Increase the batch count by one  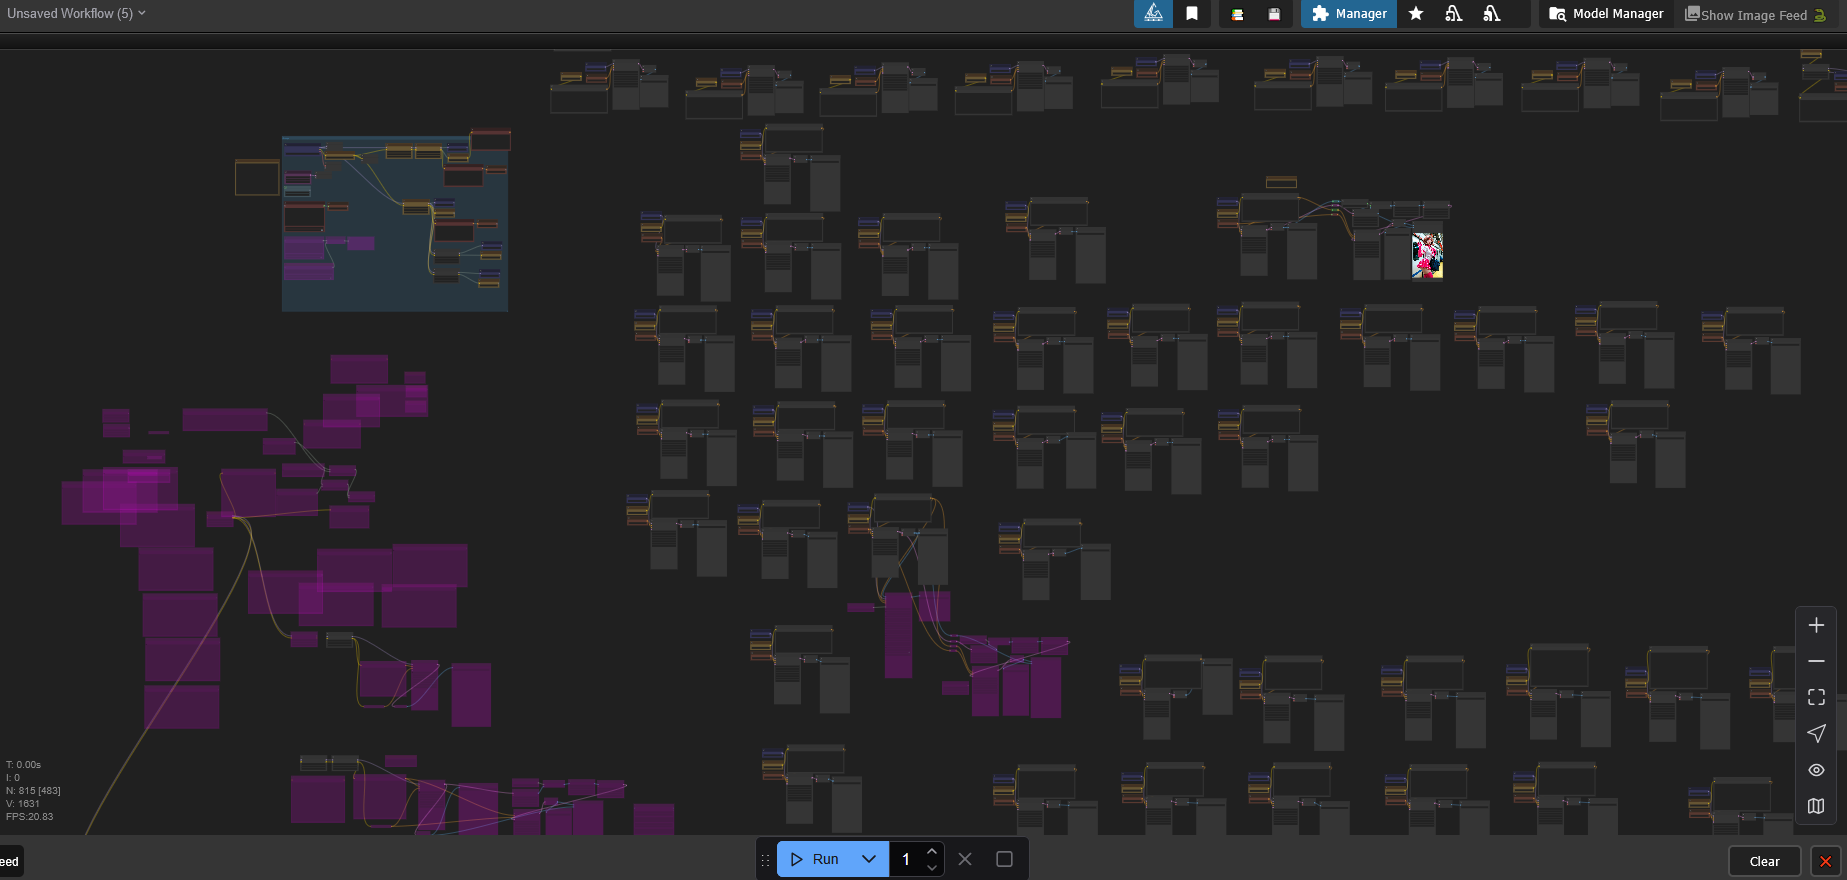[932, 851]
